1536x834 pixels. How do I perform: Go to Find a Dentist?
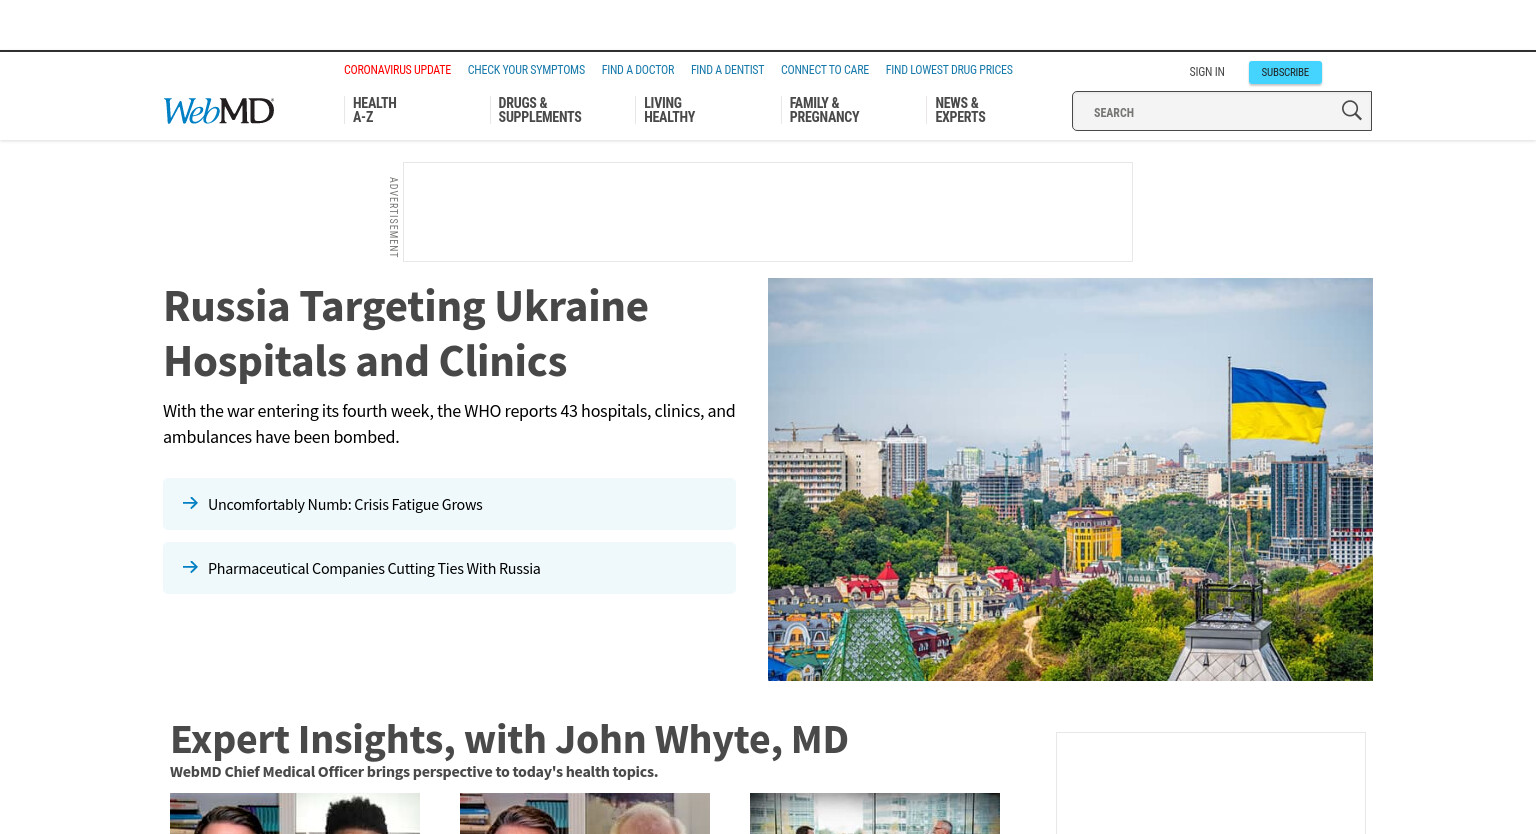727,70
